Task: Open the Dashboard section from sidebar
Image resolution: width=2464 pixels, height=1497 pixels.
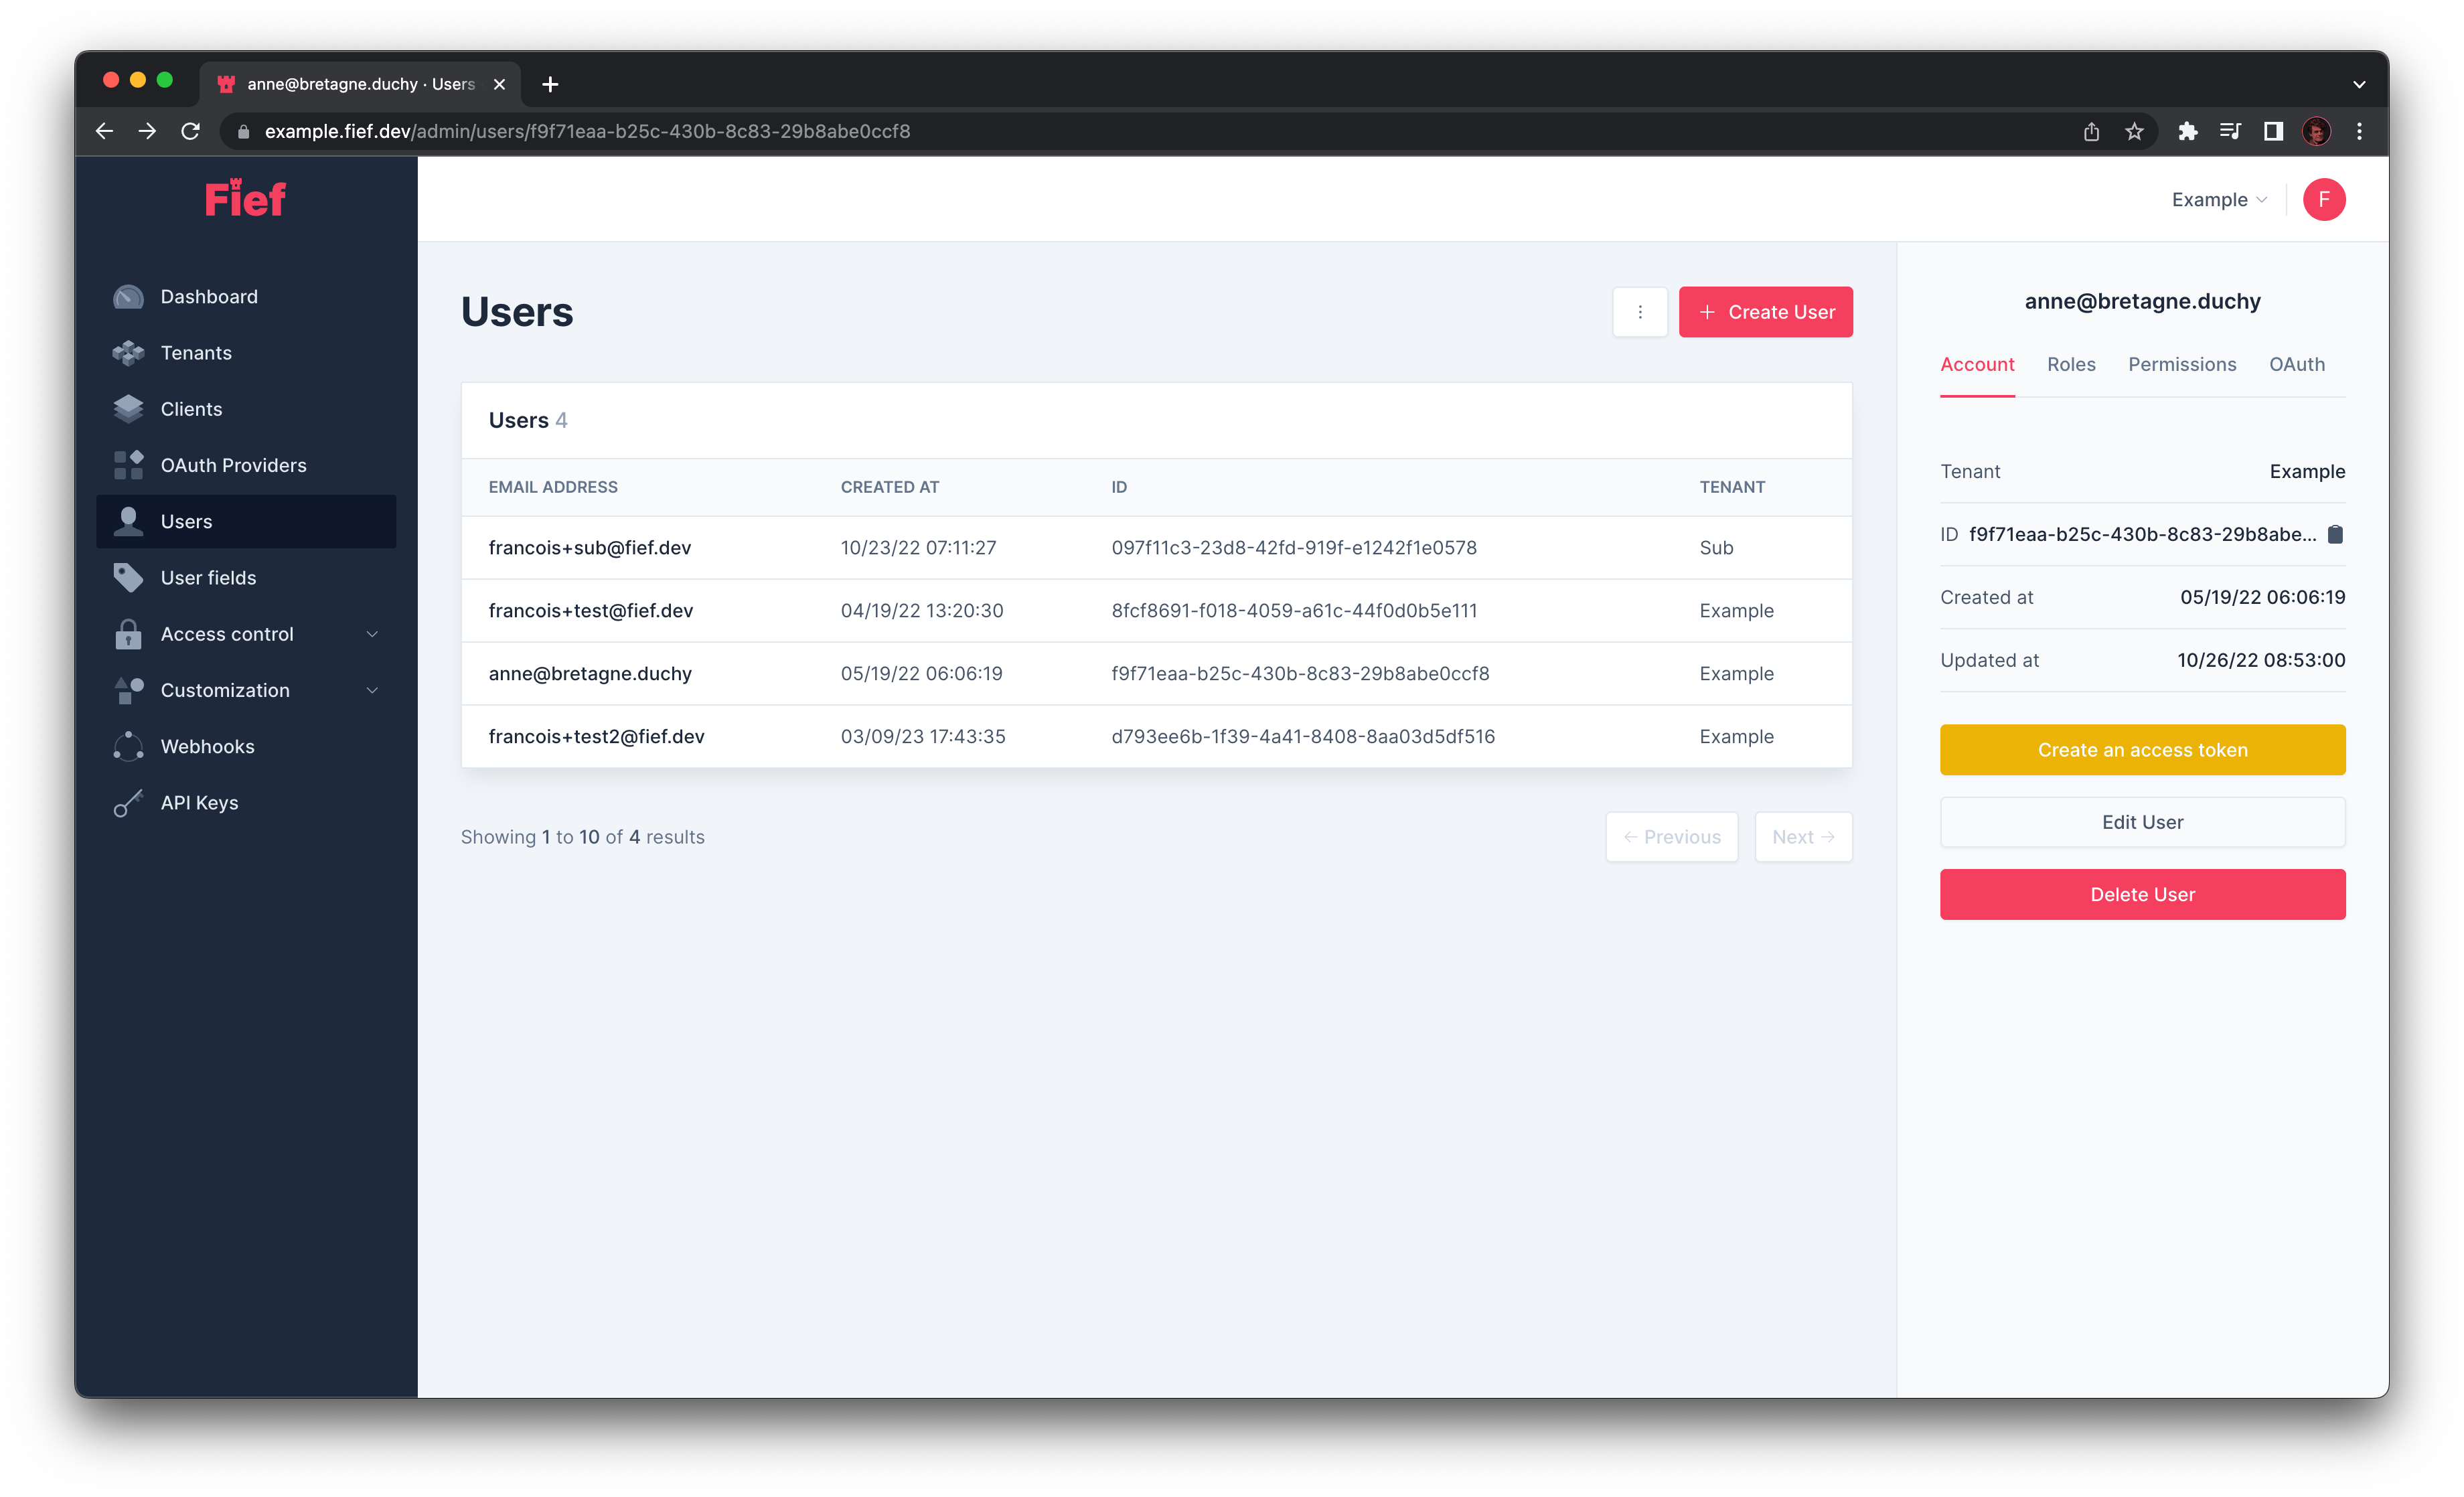Action: click(x=209, y=296)
